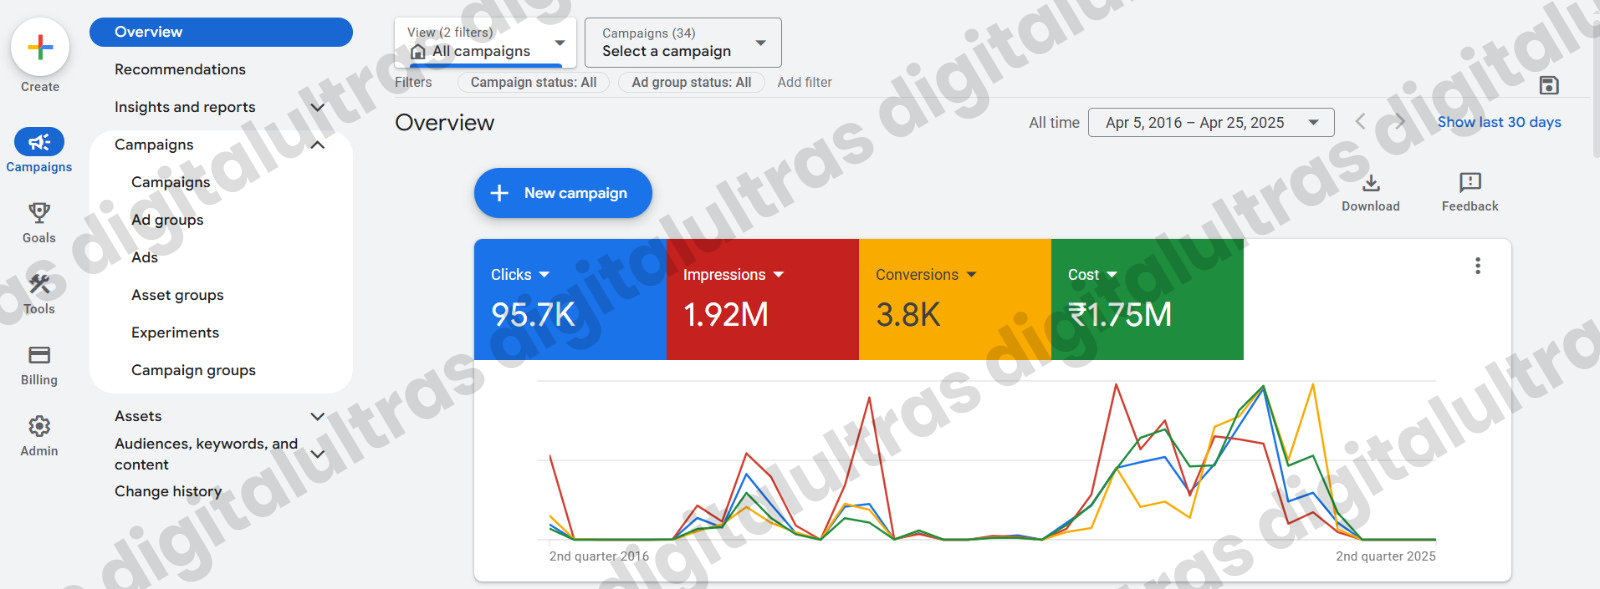
Task: Open Campaign groups in sidebar
Action: click(x=193, y=370)
